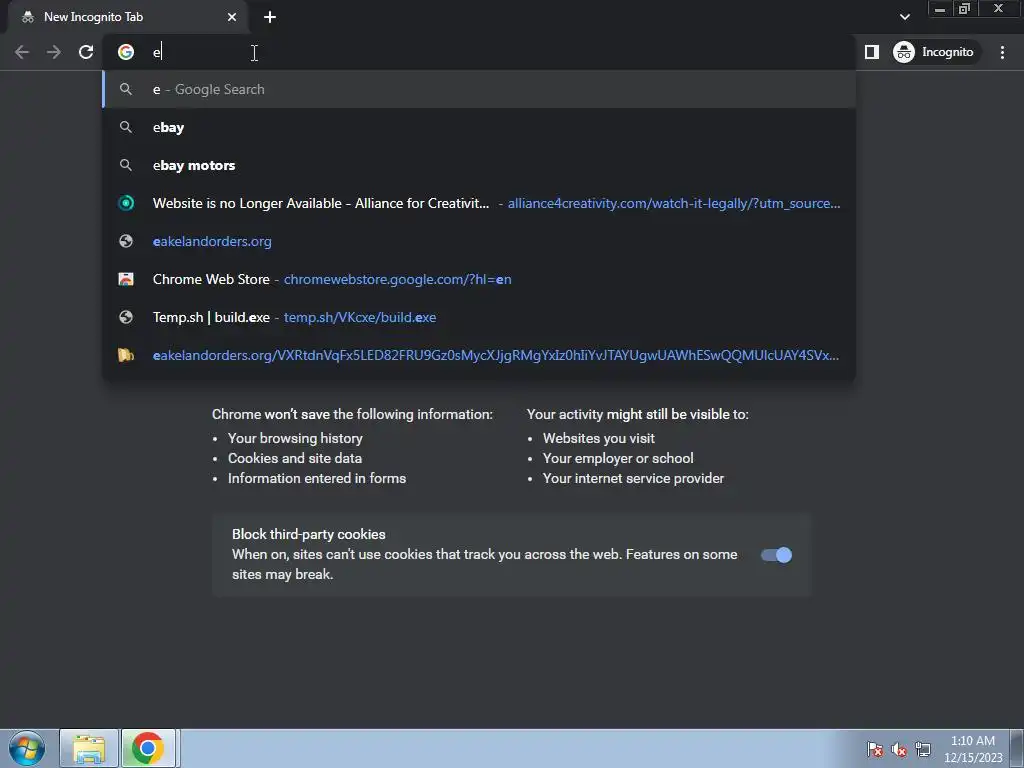Click 'Information entered in forms' text
This screenshot has height=768, width=1024.
click(x=317, y=479)
